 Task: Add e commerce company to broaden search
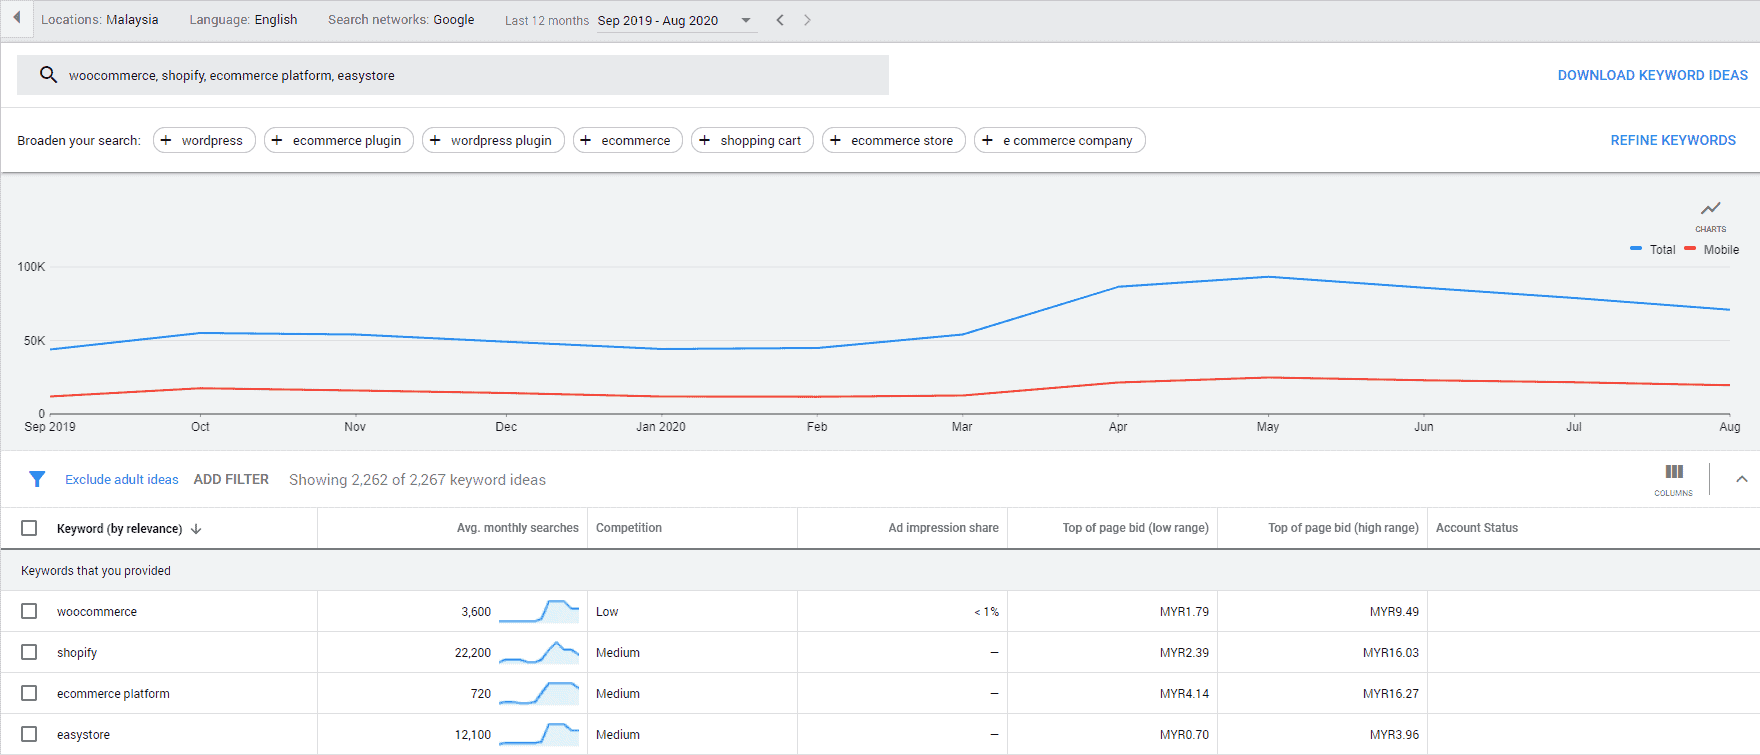pos(1060,140)
